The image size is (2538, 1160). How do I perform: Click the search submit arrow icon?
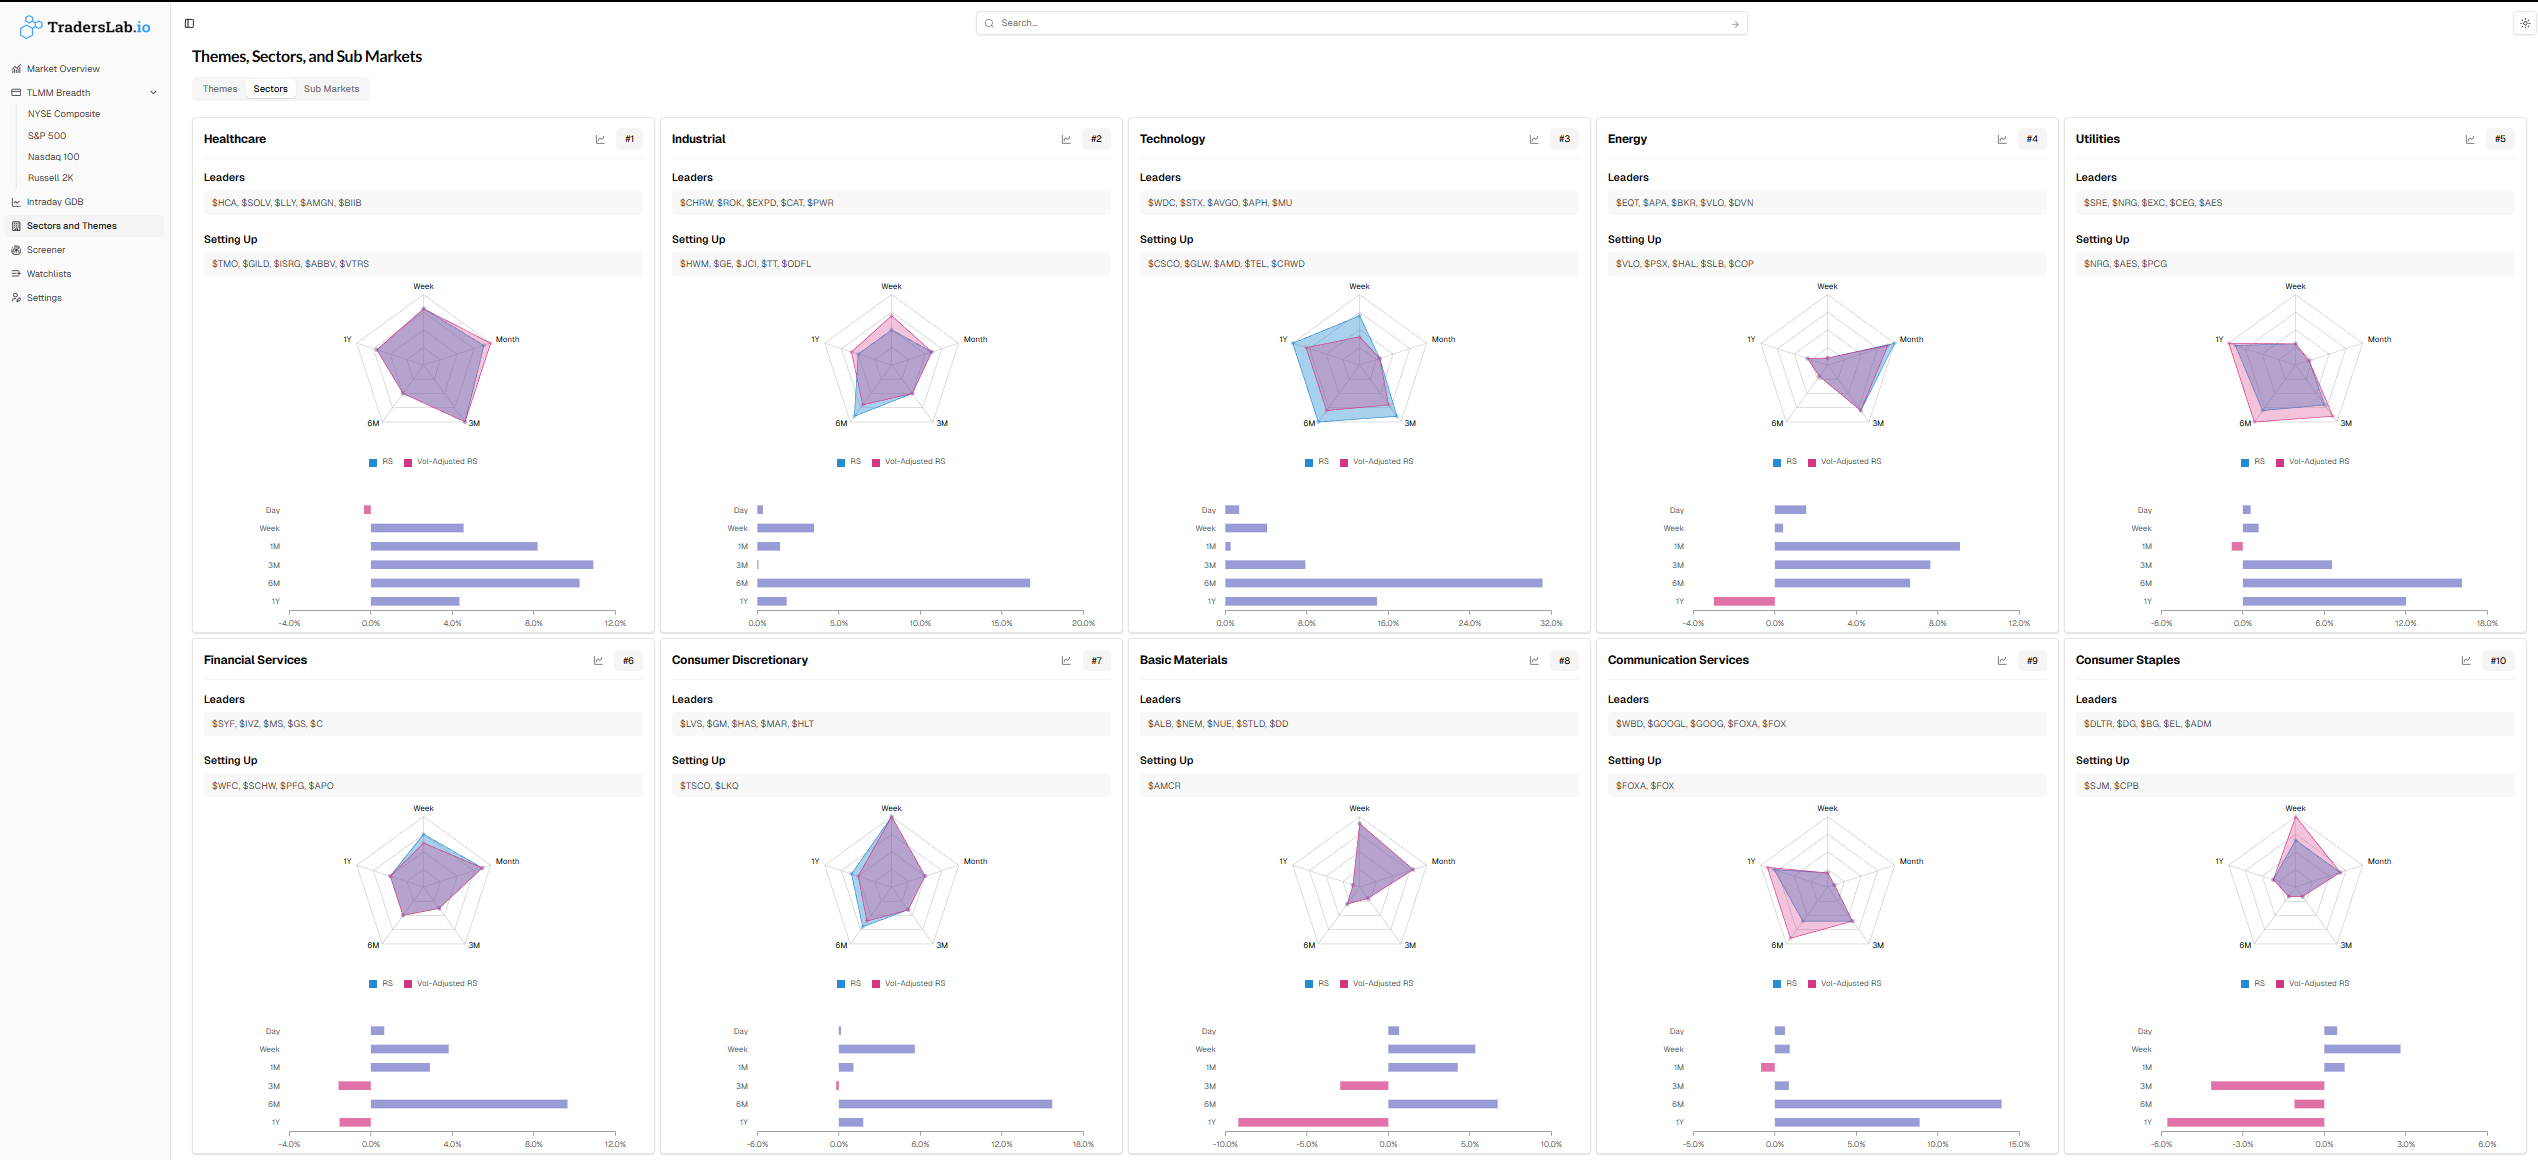pyautogui.click(x=1735, y=23)
